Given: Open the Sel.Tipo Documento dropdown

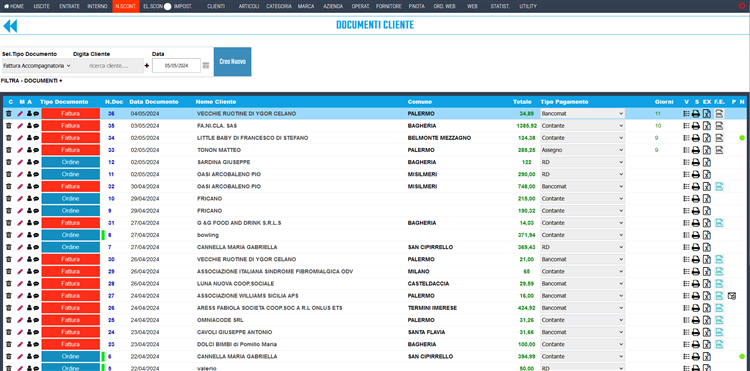Looking at the screenshot, I should click(36, 65).
